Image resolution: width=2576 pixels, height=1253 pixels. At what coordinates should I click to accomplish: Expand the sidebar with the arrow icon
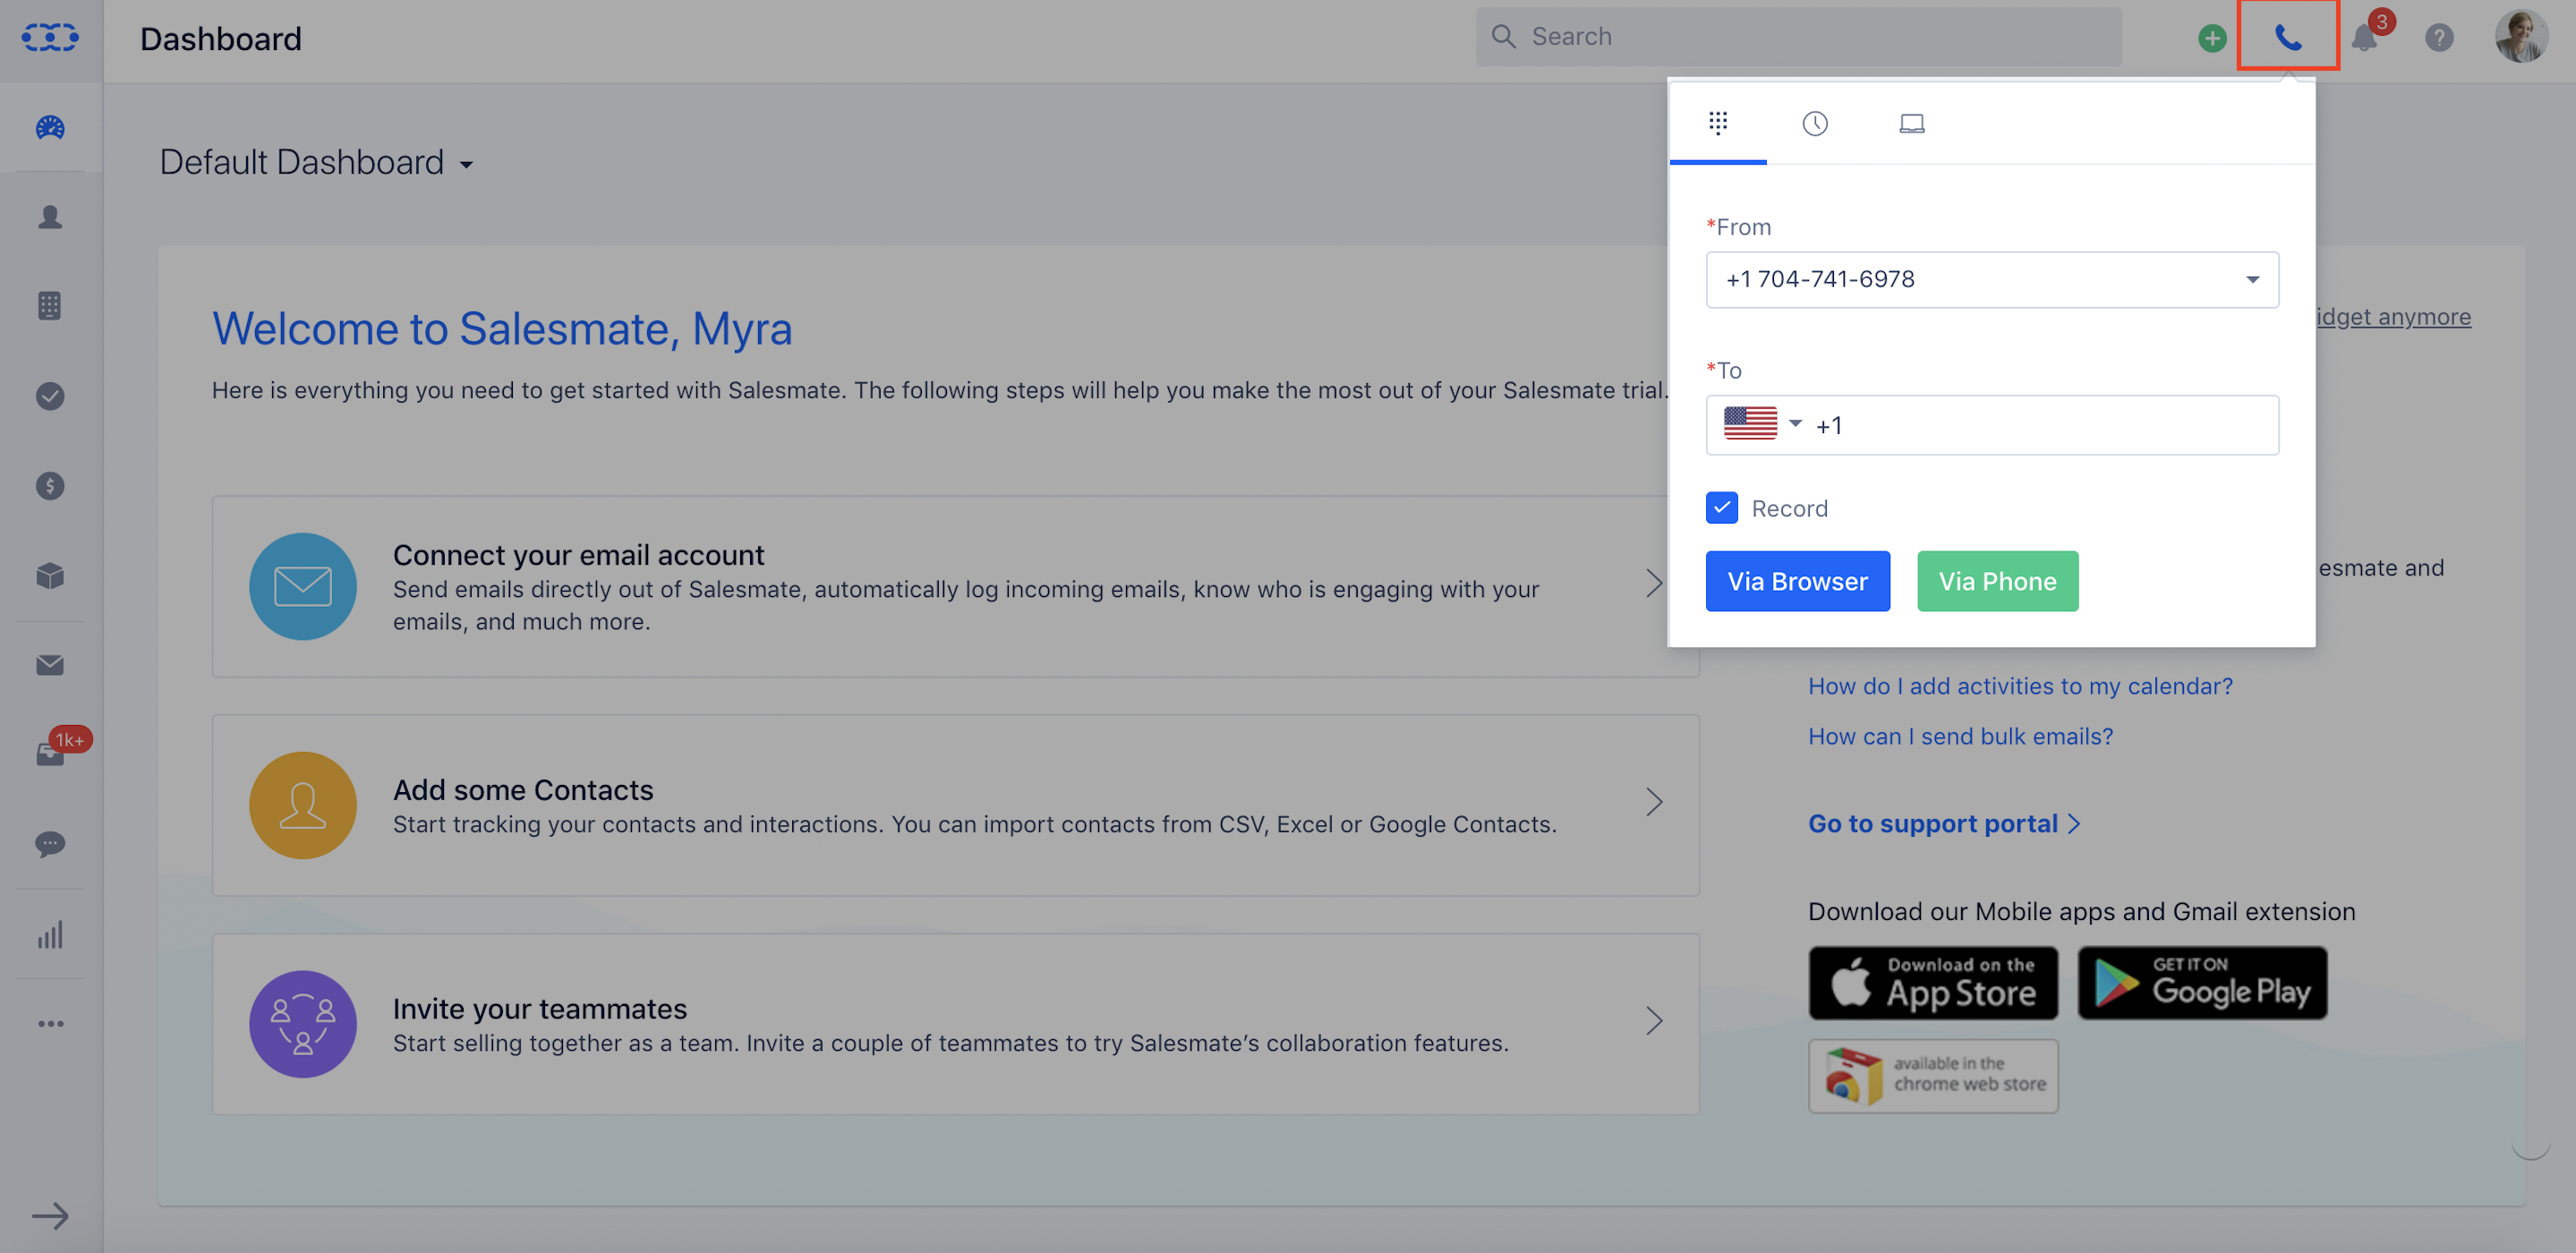pos(50,1216)
